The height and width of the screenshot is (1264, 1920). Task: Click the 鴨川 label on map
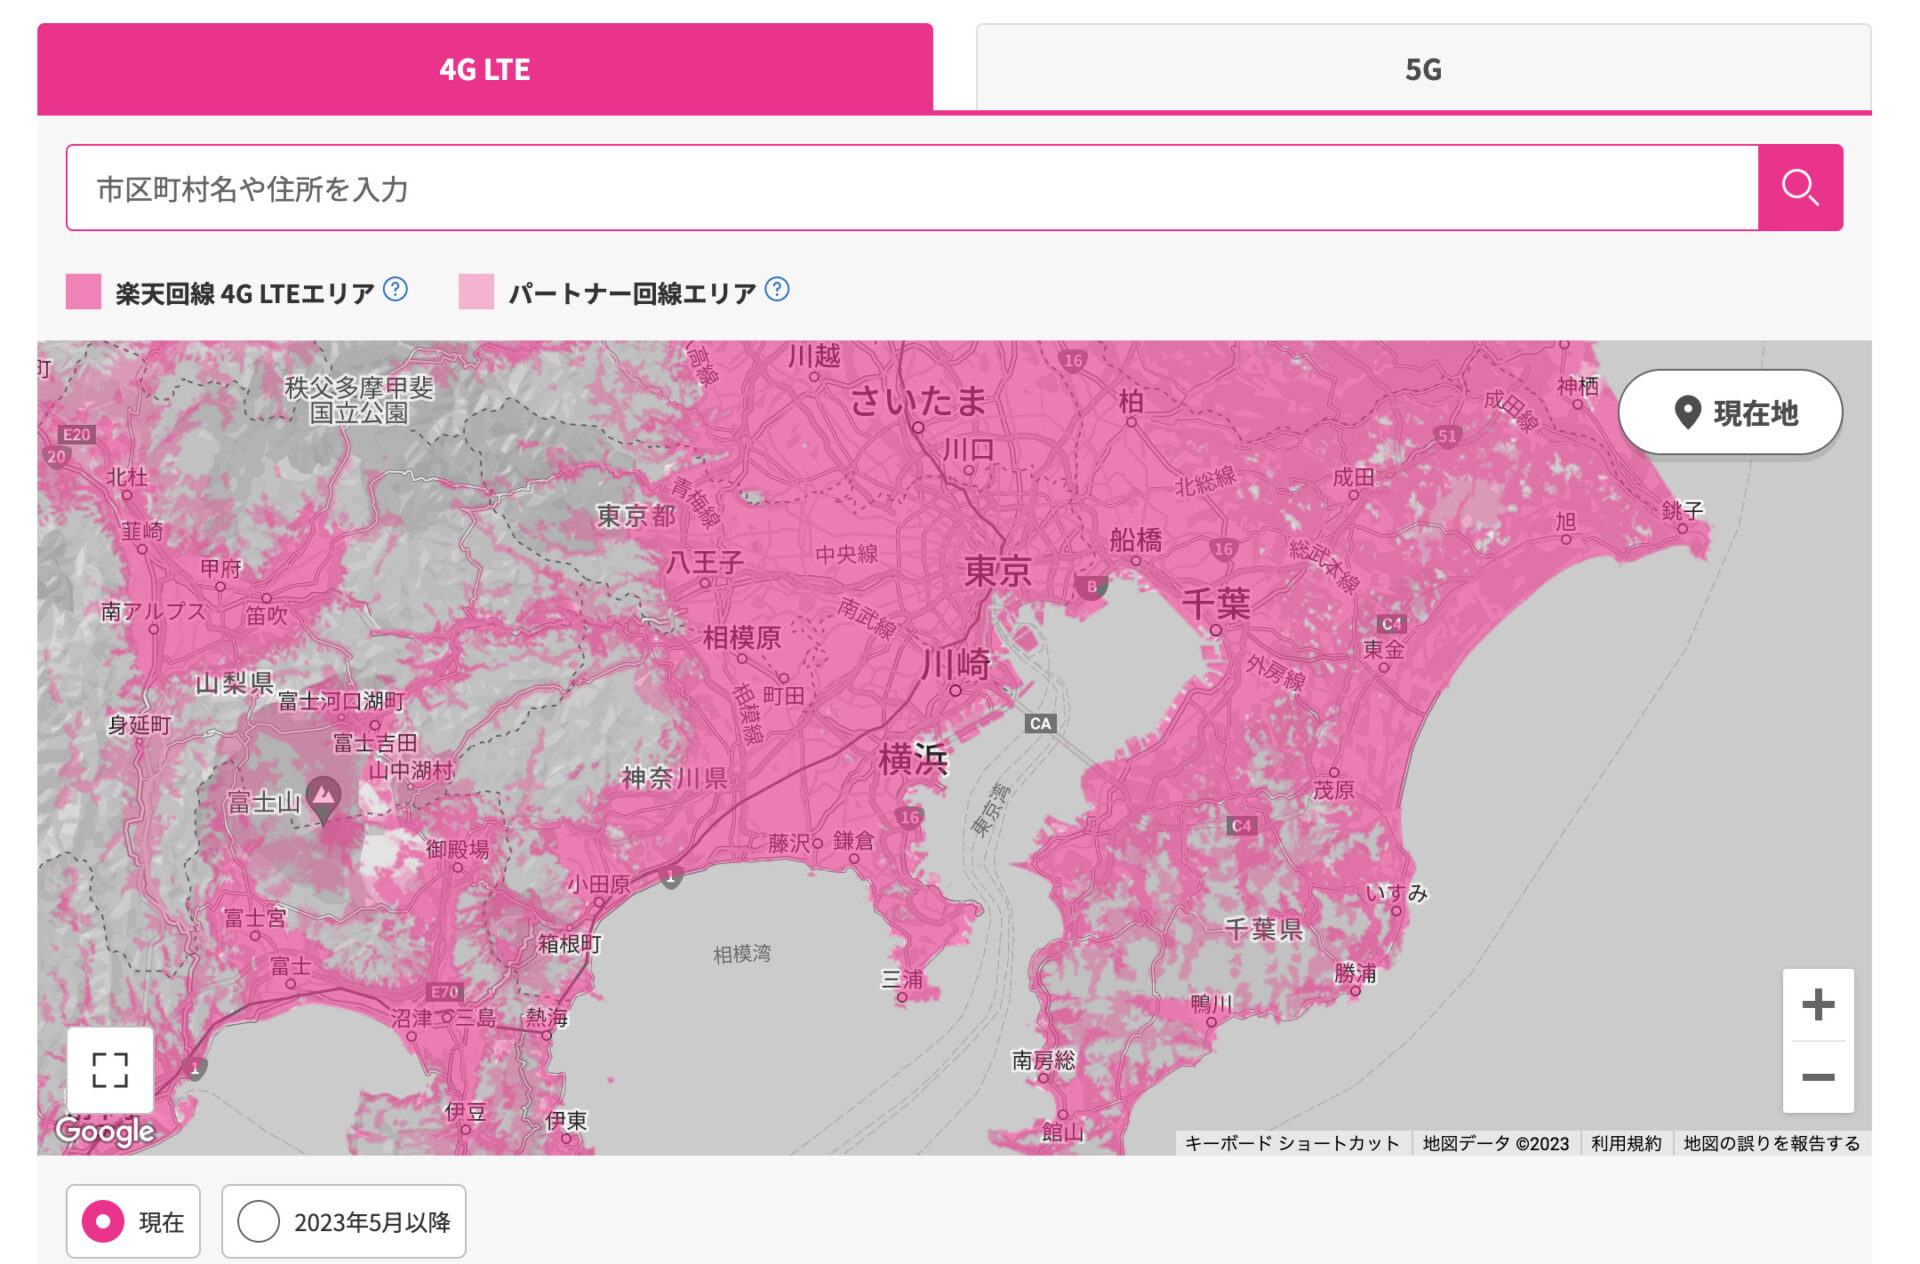1211,1003
